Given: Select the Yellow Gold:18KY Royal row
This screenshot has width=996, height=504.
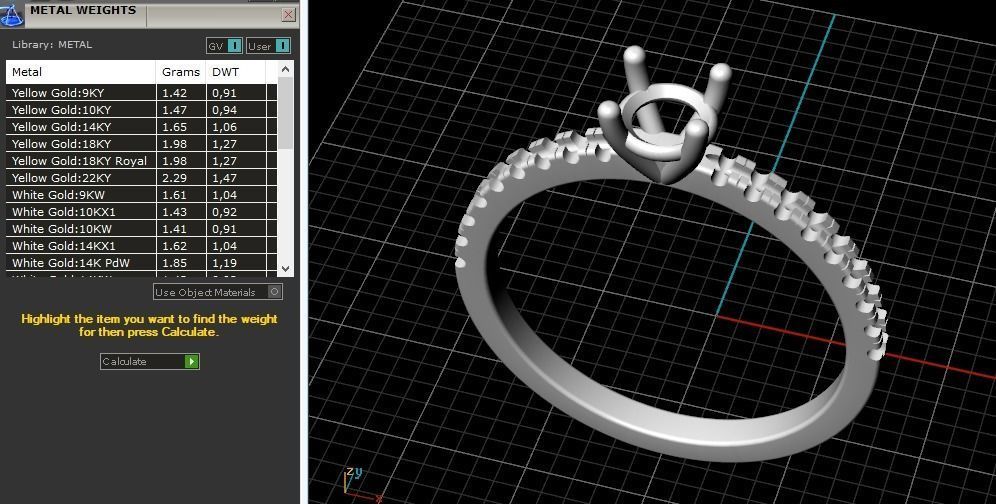Looking at the screenshot, I should [142, 161].
